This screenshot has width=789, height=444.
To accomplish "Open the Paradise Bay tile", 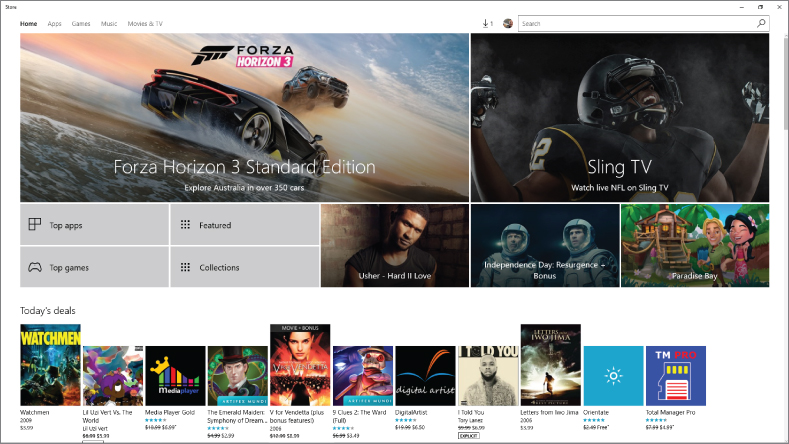I will pos(695,246).
